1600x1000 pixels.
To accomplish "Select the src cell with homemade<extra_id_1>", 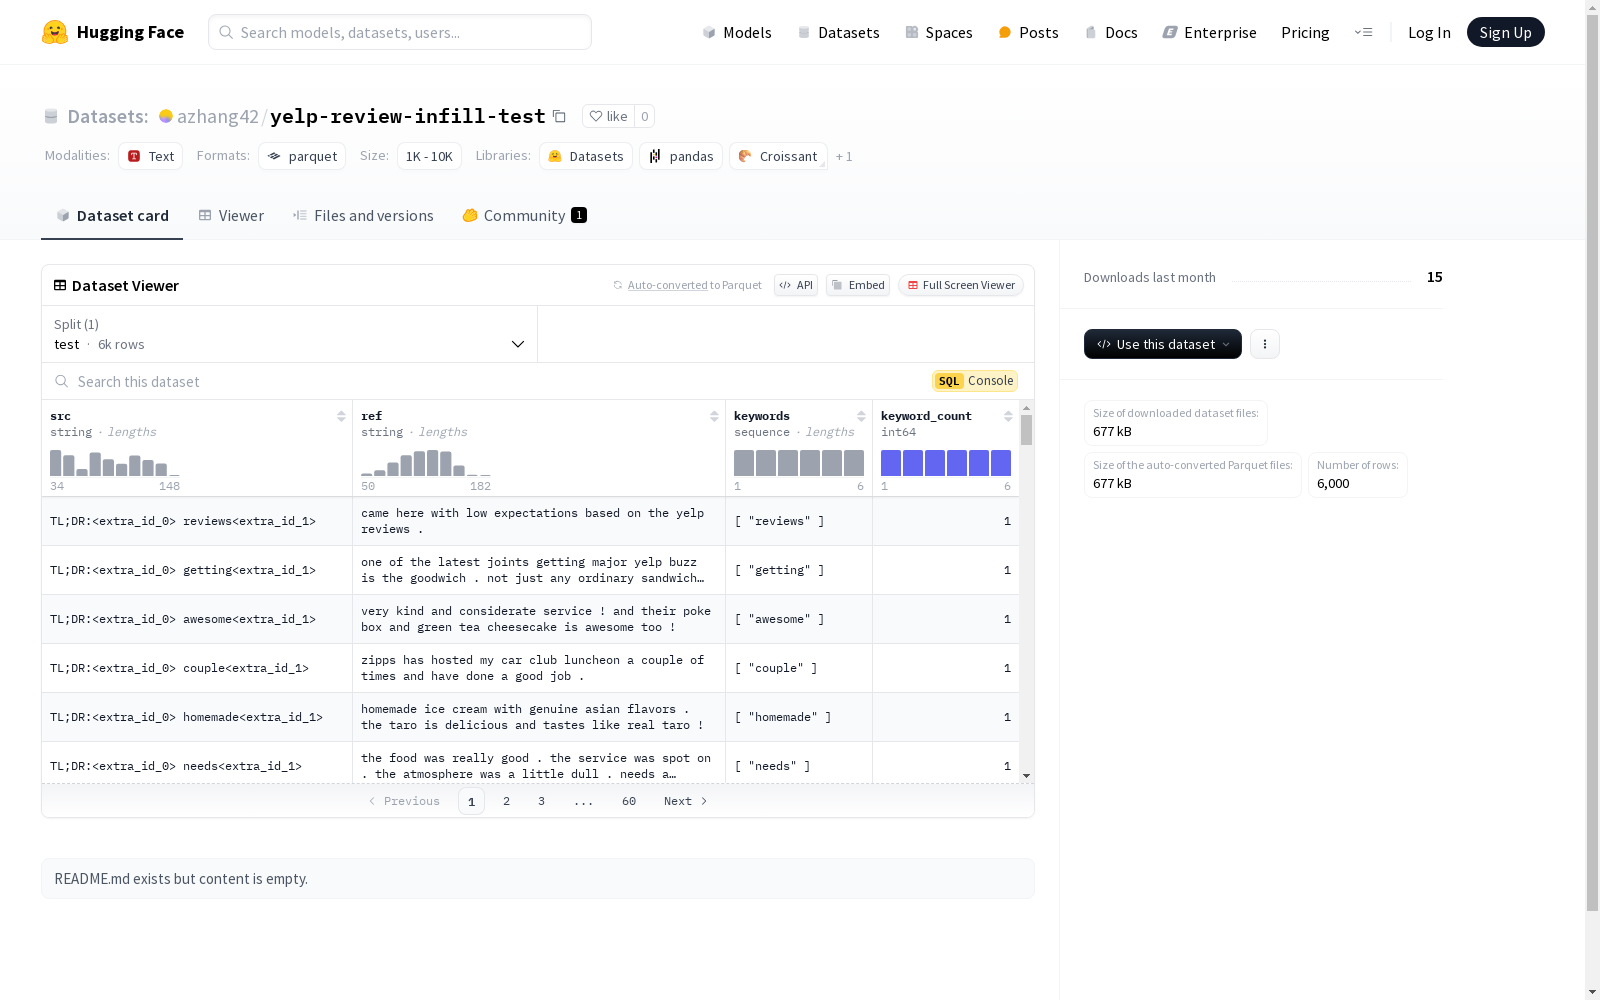I will (x=197, y=717).
